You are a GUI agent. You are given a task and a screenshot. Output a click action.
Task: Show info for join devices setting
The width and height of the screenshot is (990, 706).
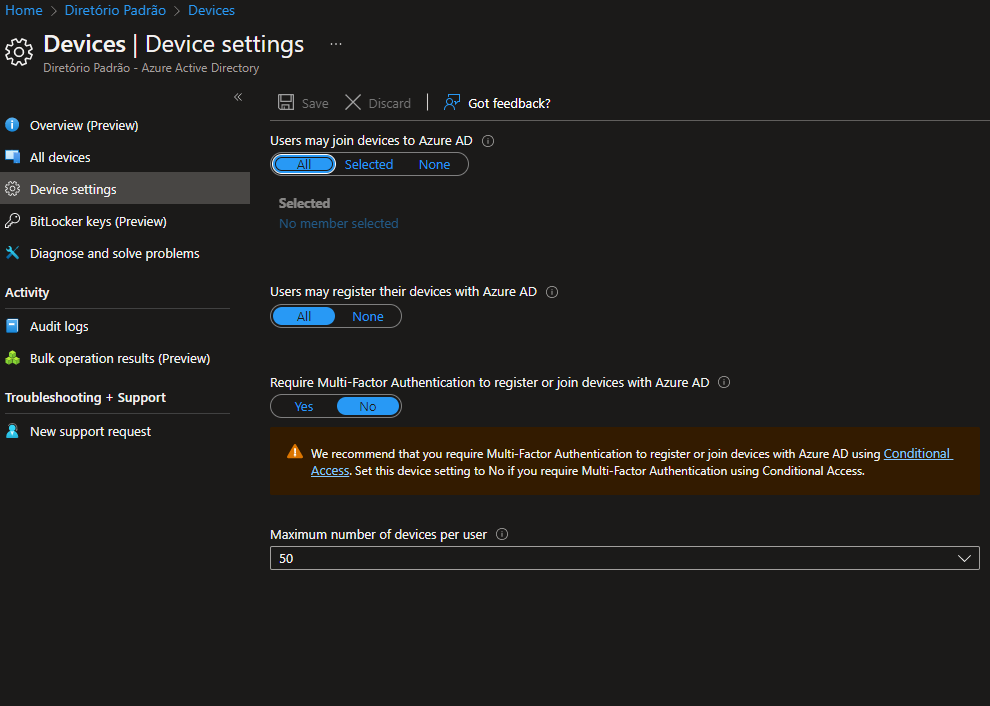[x=488, y=141]
